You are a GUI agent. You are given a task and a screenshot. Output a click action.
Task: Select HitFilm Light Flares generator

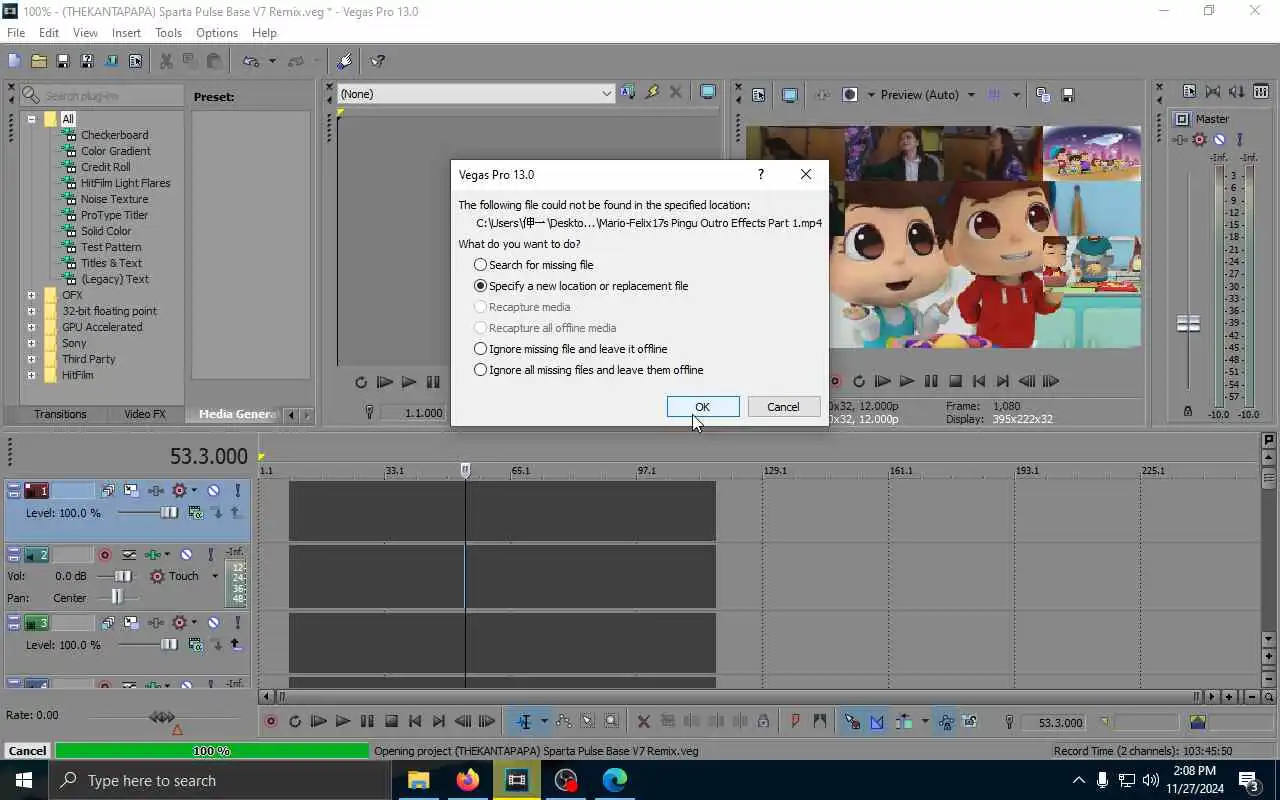125,183
